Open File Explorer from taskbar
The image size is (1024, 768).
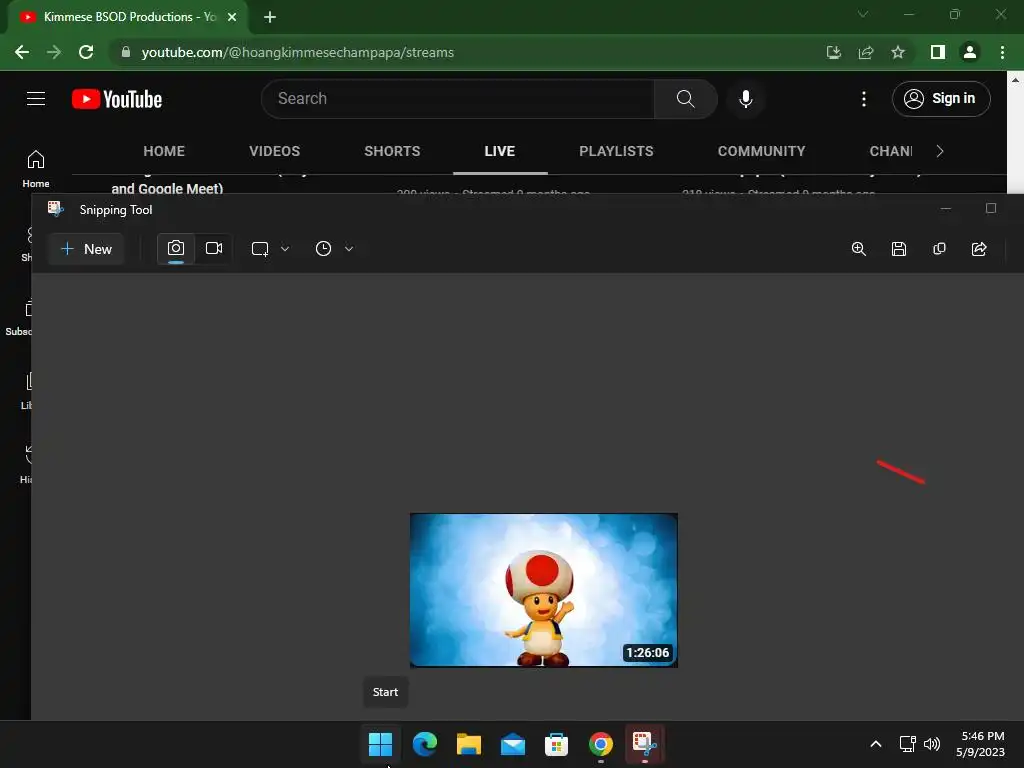tap(468, 744)
